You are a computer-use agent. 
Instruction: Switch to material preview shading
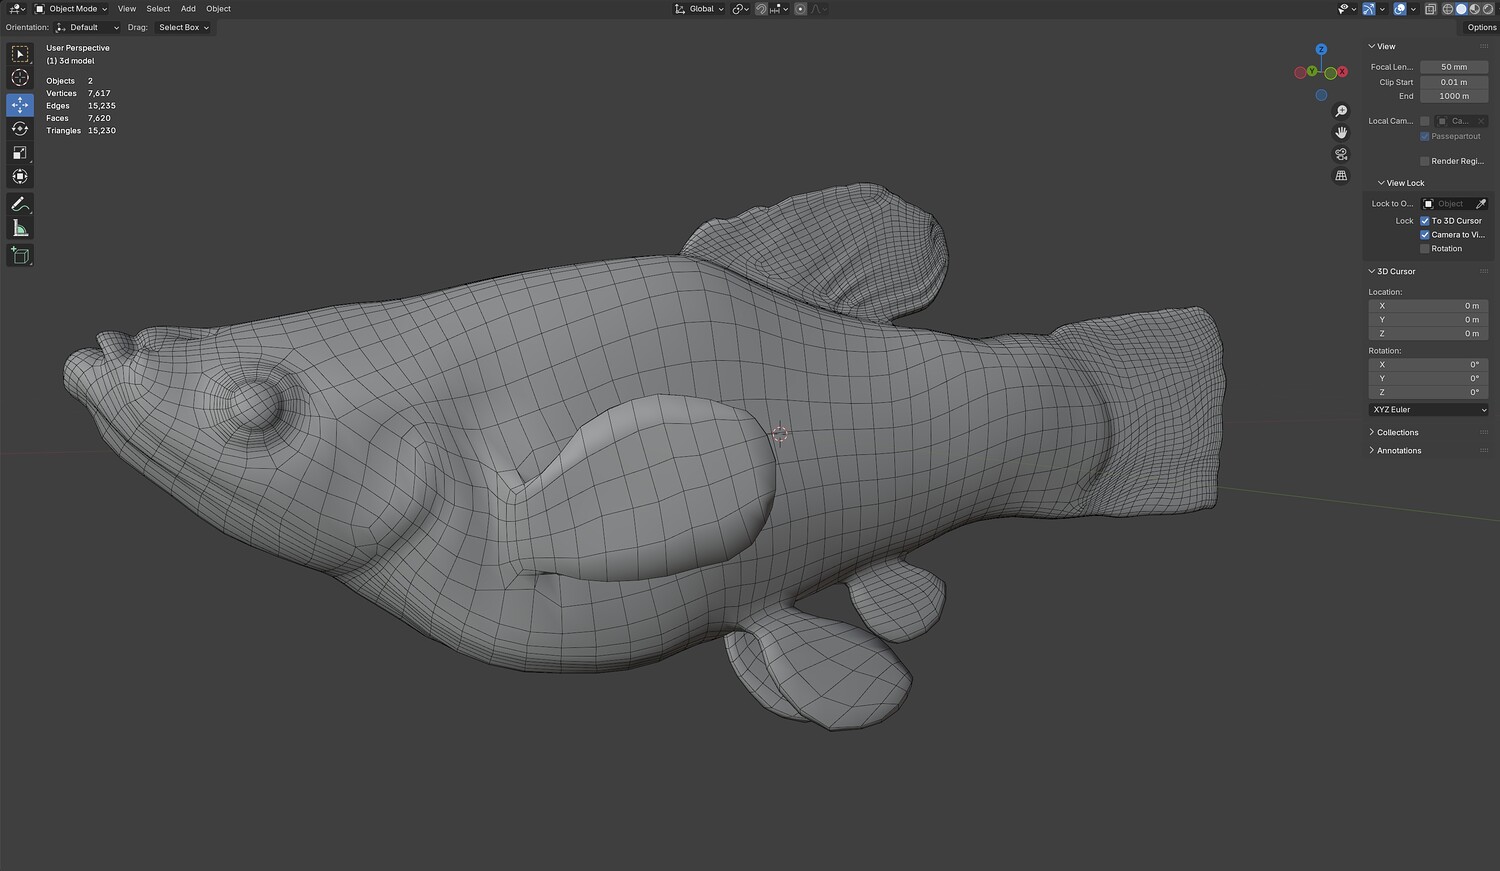(1474, 9)
